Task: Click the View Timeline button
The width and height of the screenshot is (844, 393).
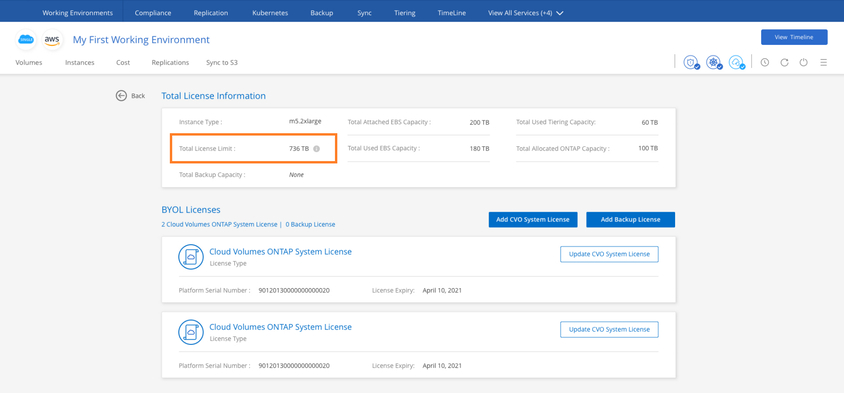Action: 794,37
